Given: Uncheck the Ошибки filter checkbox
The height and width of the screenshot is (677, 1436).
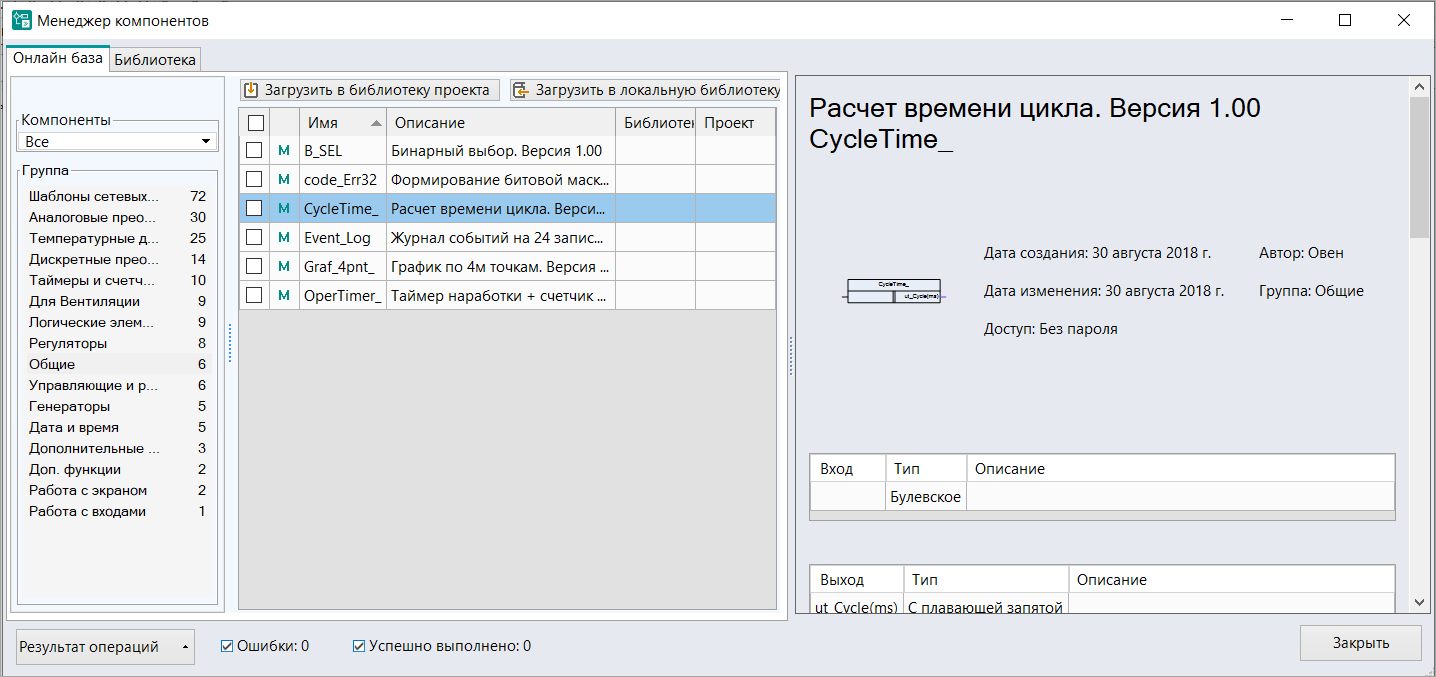Looking at the screenshot, I should (227, 646).
